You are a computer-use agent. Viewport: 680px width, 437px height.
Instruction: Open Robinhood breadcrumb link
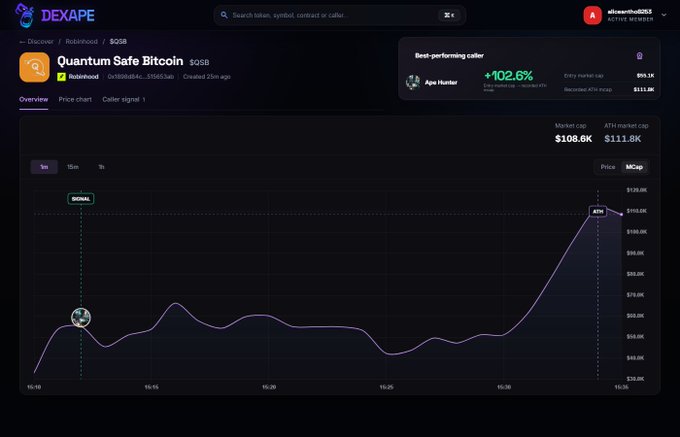[x=82, y=42]
